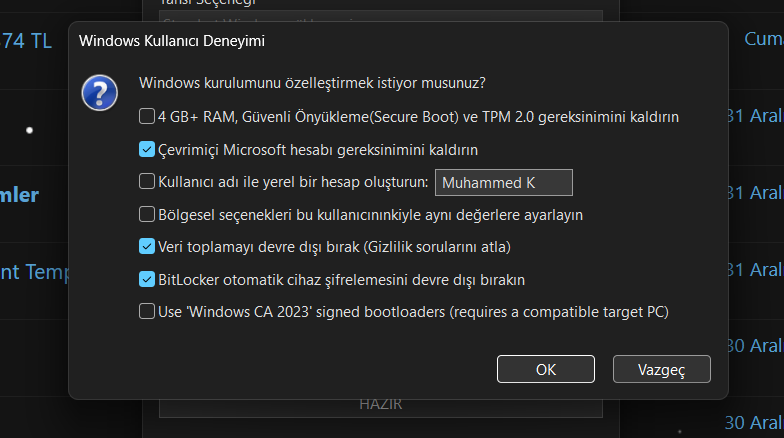Click the small white dot indicator
This screenshot has height=438, width=784.
pyautogui.click(x=30, y=130)
